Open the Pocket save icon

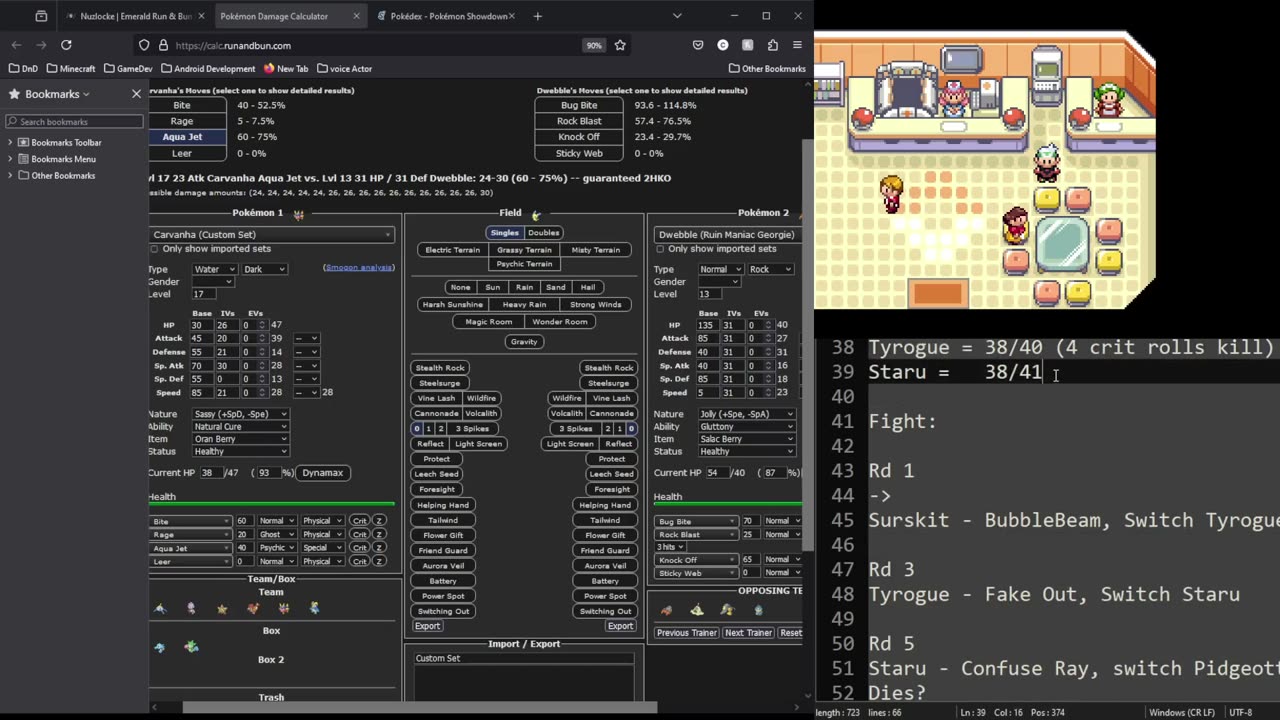click(x=698, y=45)
